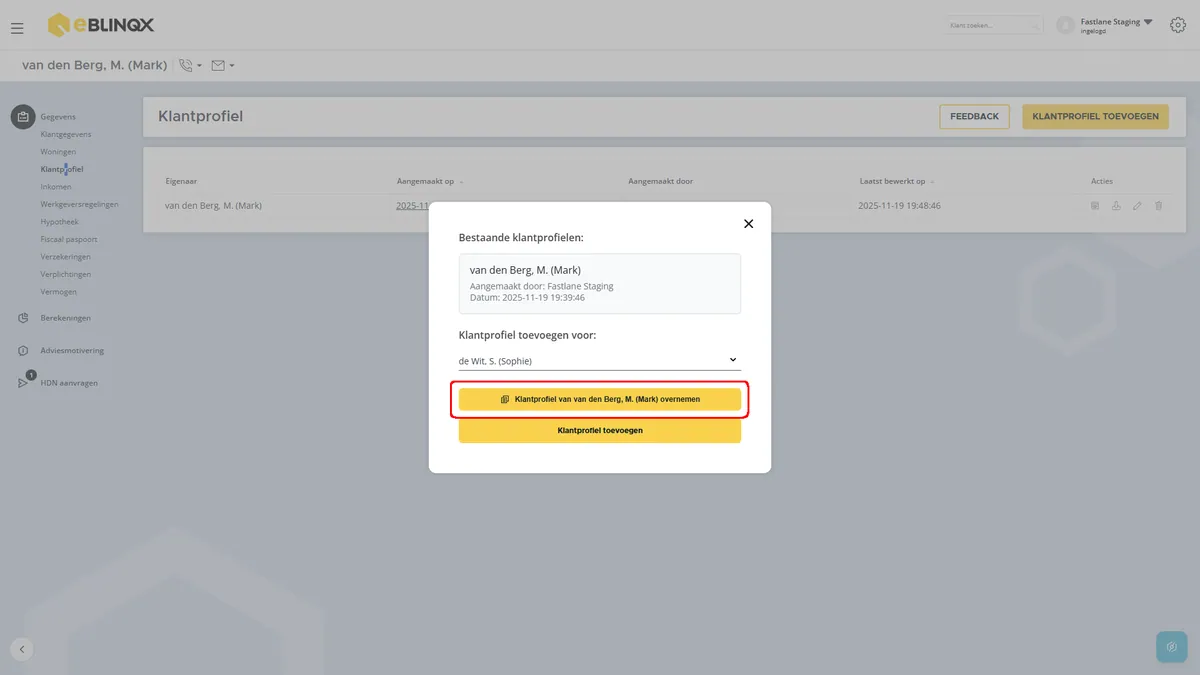
Task: Click the FEEDBACK button
Action: tap(974, 117)
